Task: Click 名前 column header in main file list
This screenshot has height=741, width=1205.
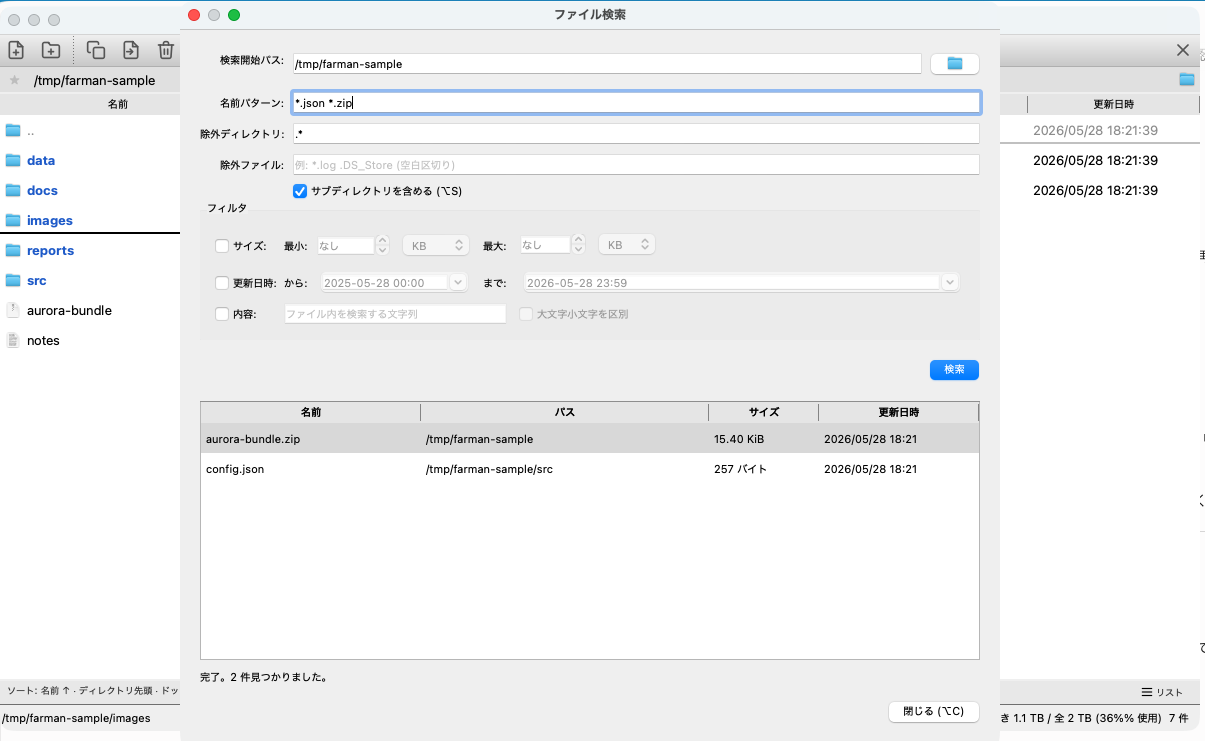Action: [118, 104]
